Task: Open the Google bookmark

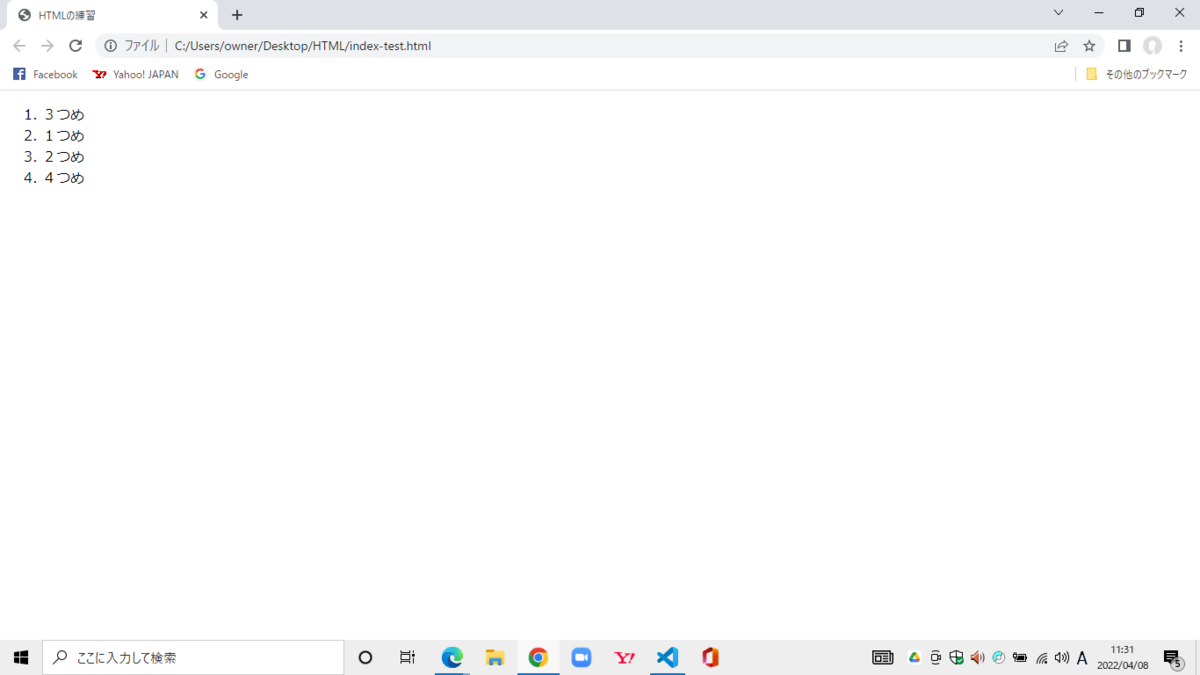Action: tap(221, 75)
